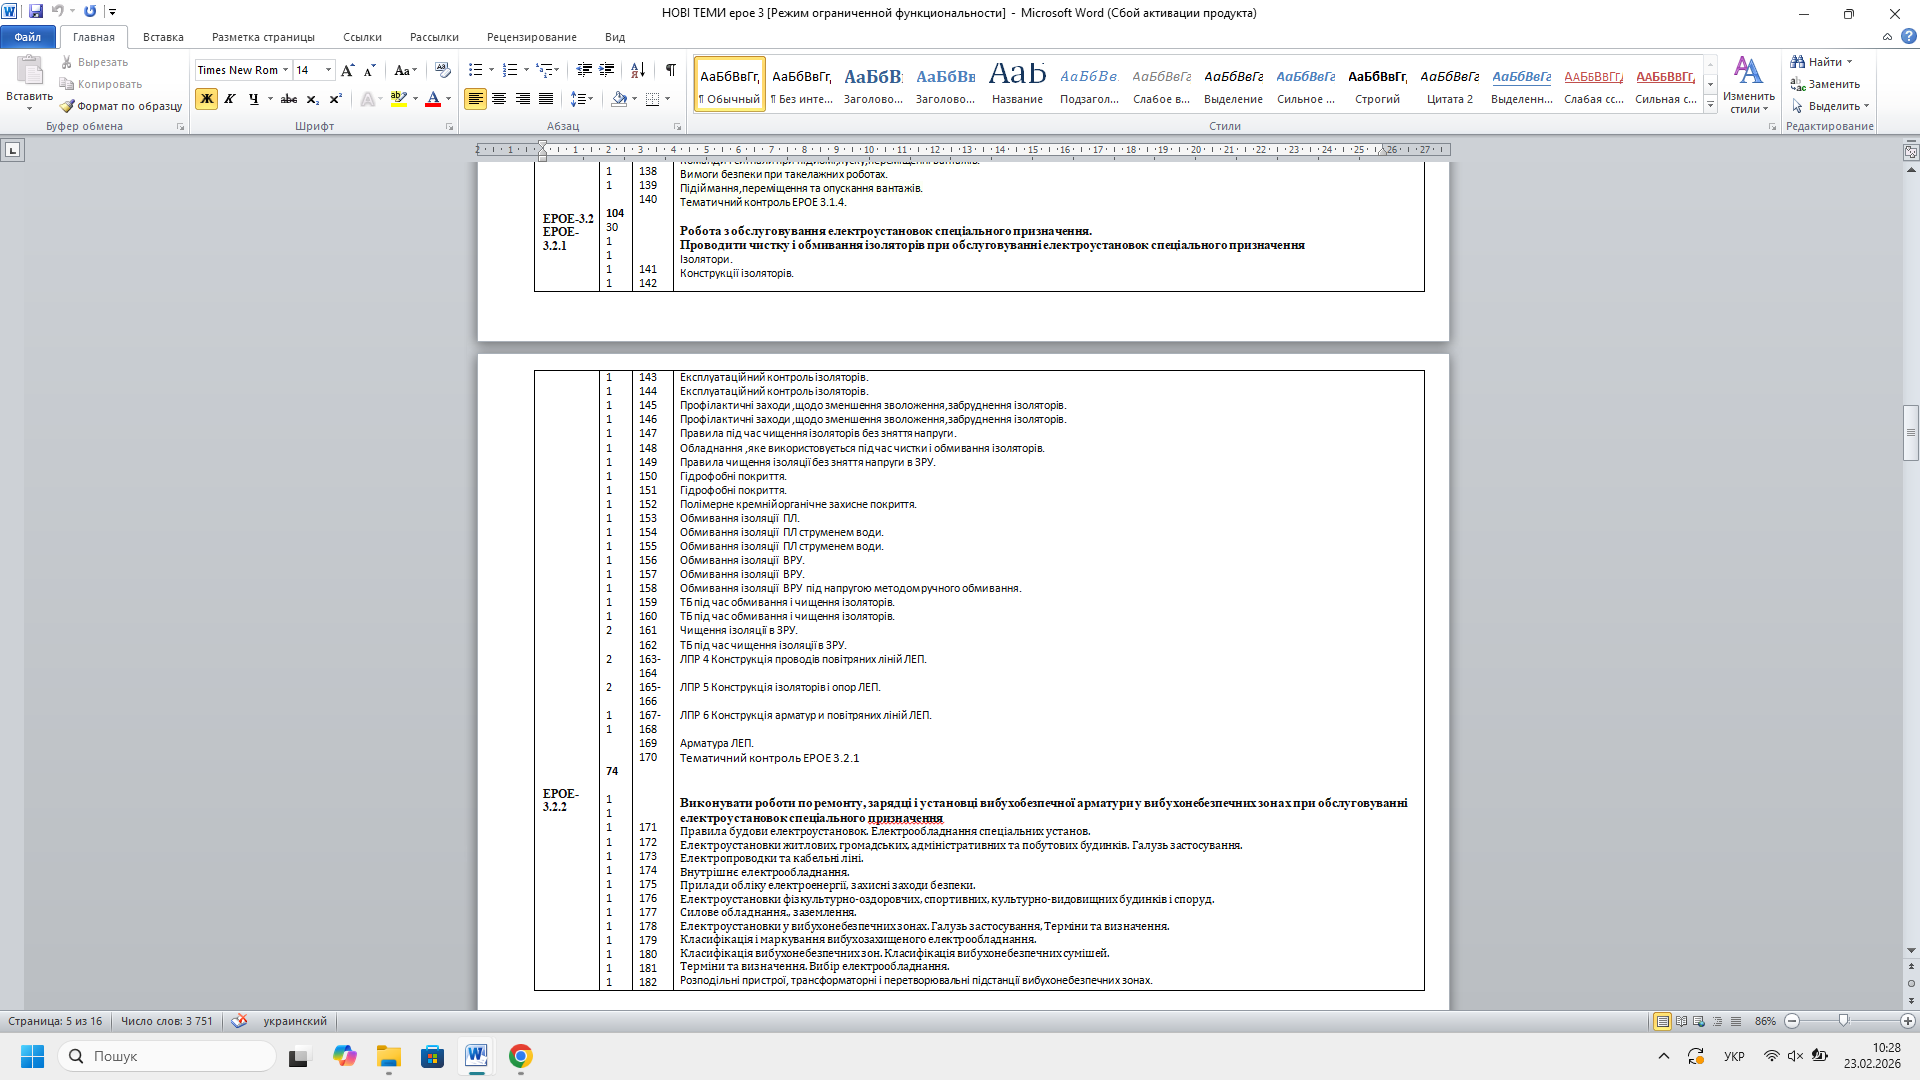Screen dimensions: 1920x1080
Task: Open the numbering list dropdown
Action: (526, 70)
